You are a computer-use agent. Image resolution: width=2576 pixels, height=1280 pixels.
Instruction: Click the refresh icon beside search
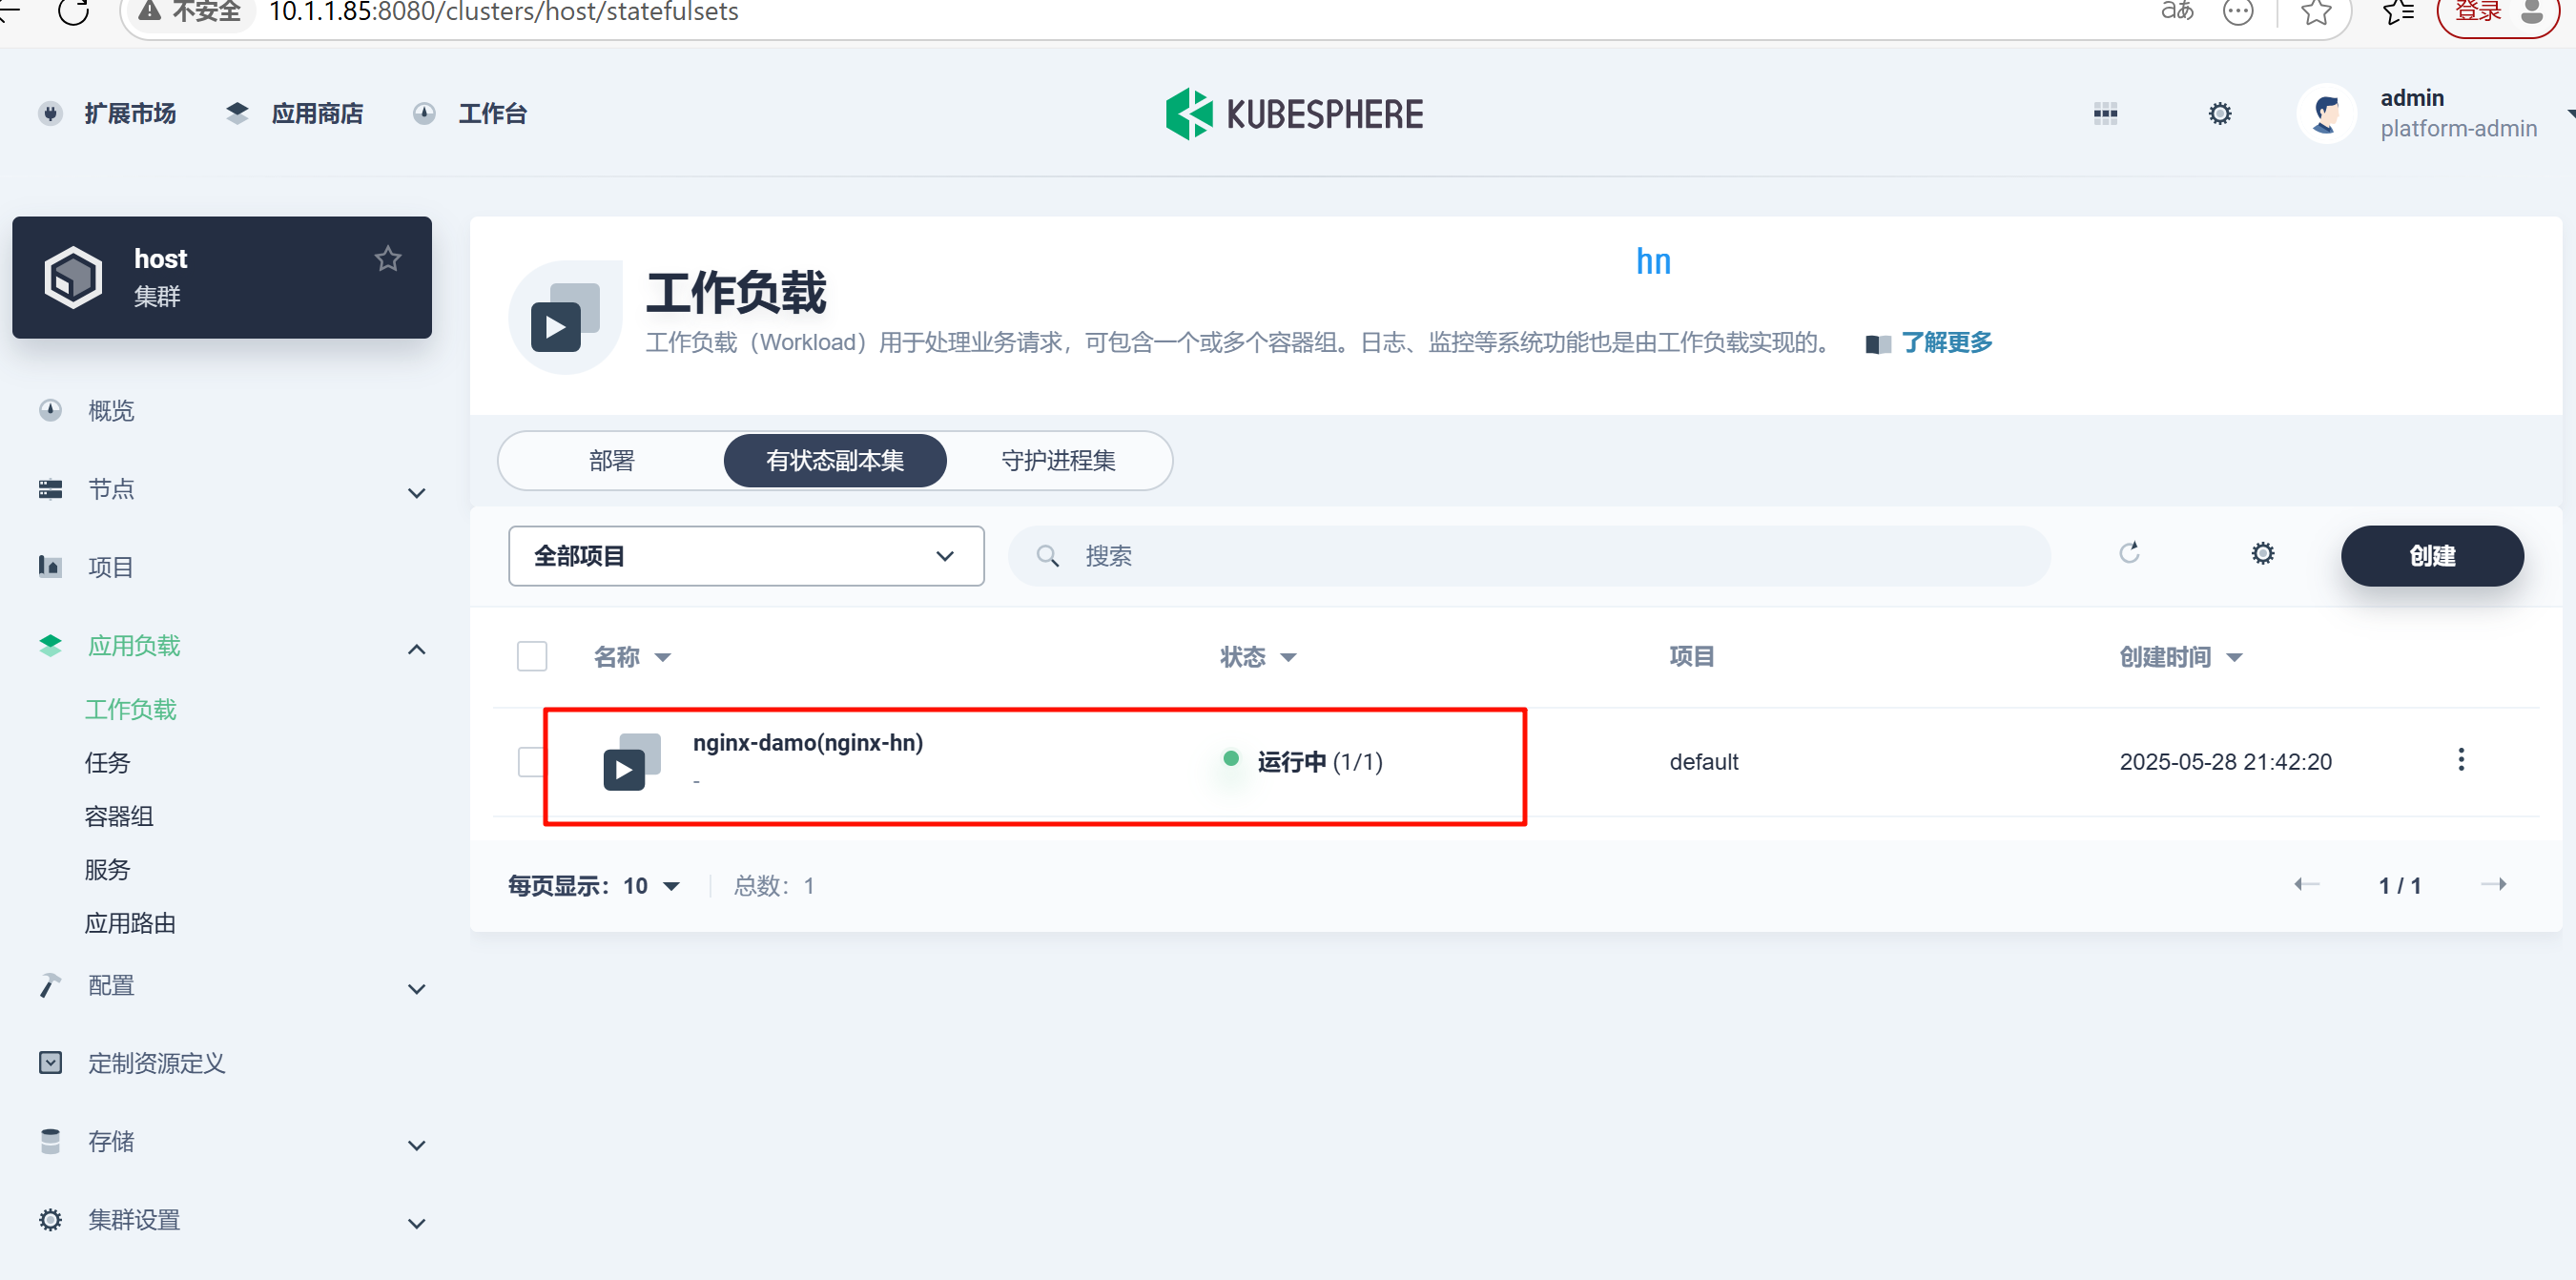[x=2129, y=554]
